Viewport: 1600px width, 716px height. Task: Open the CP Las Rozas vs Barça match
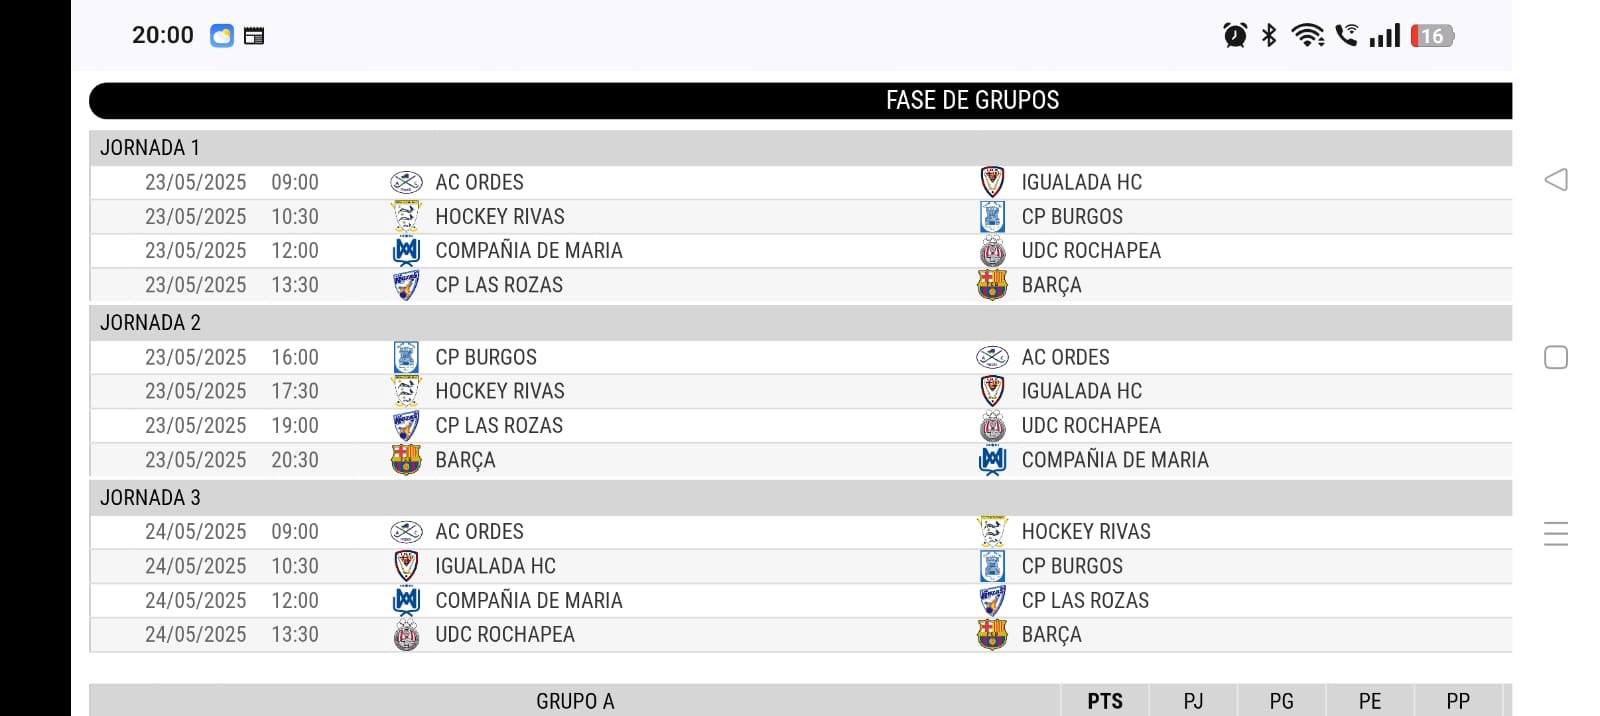pos(800,285)
